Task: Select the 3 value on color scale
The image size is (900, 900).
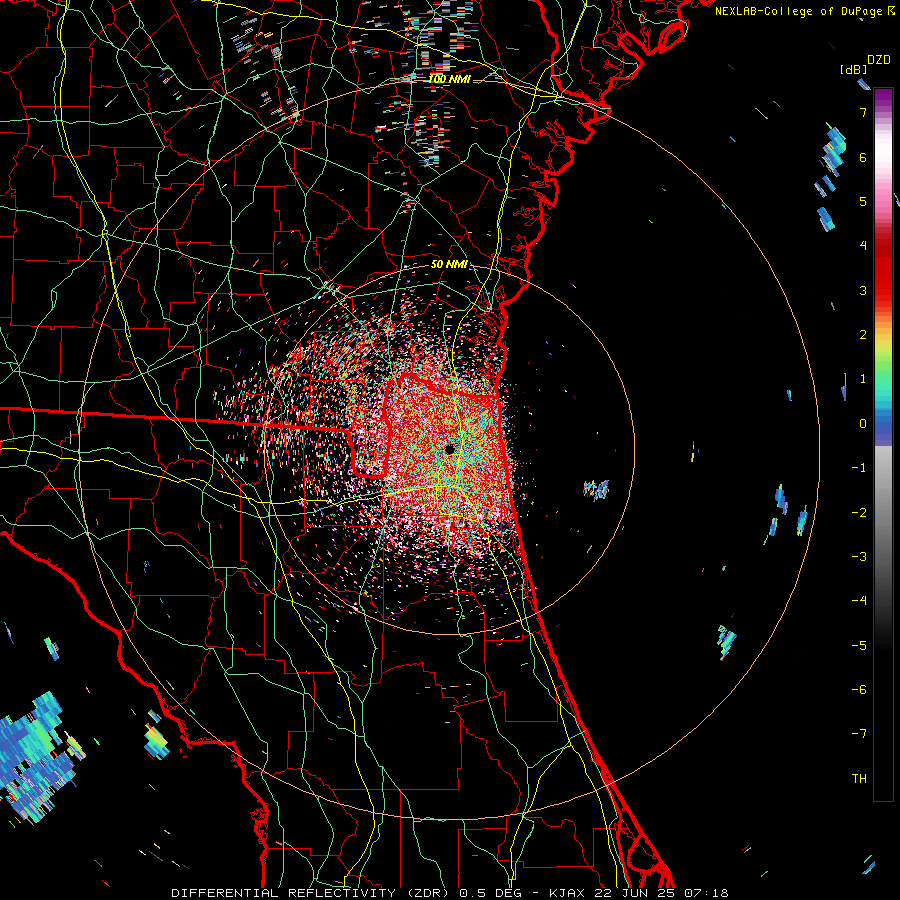Action: [x=863, y=290]
